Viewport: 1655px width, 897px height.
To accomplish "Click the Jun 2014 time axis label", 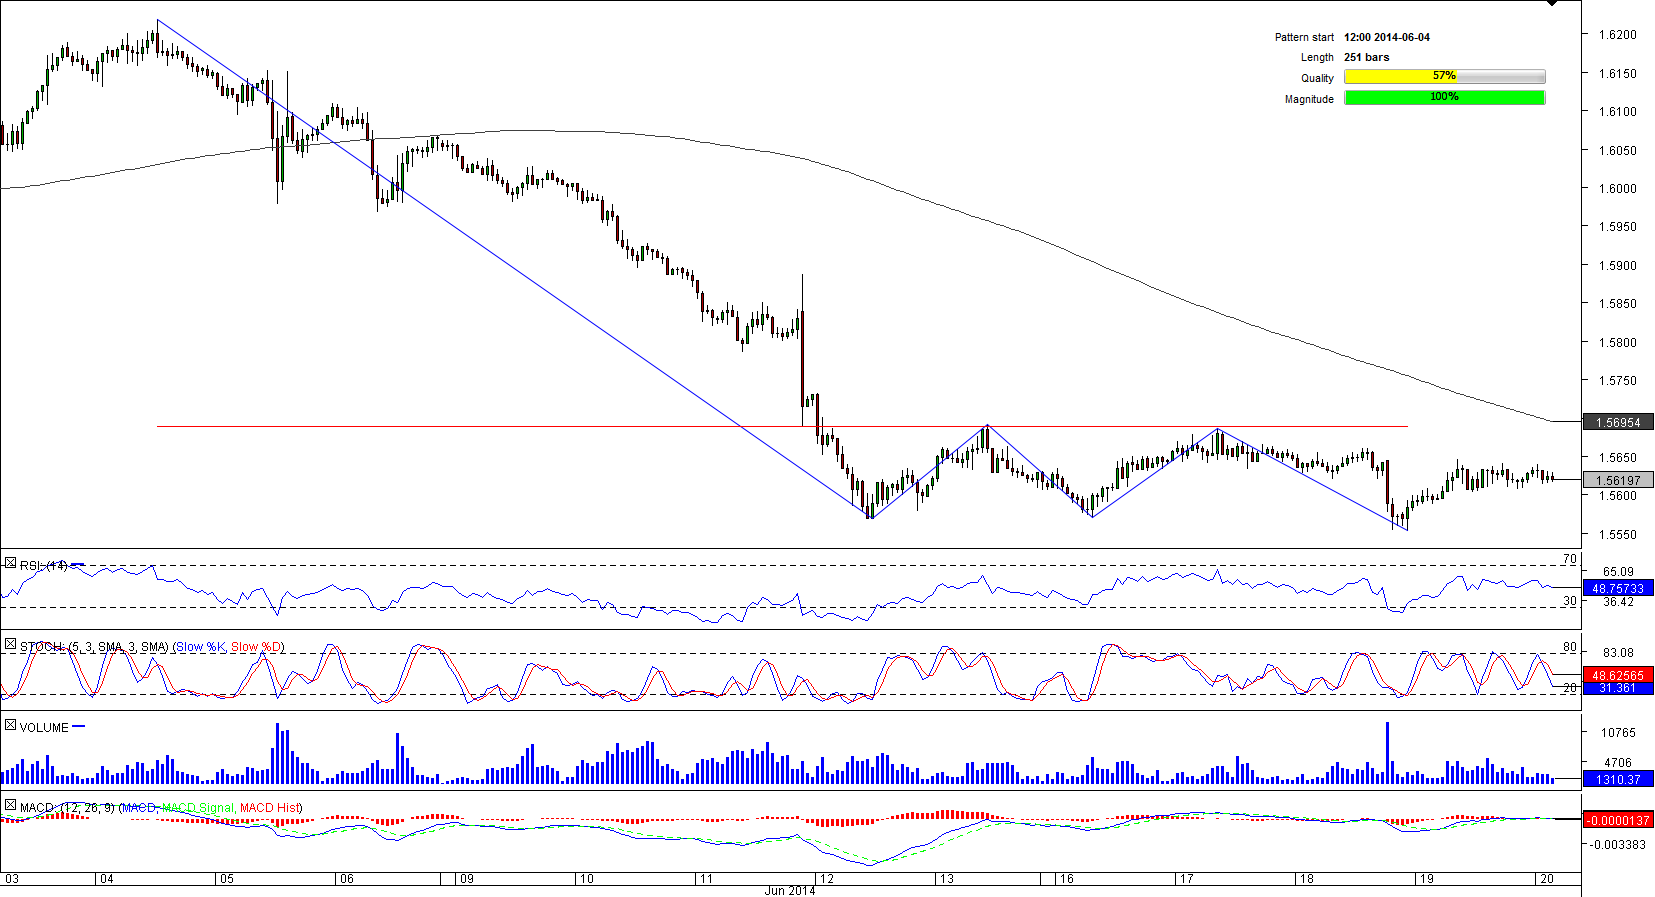I will pyautogui.click(x=789, y=890).
